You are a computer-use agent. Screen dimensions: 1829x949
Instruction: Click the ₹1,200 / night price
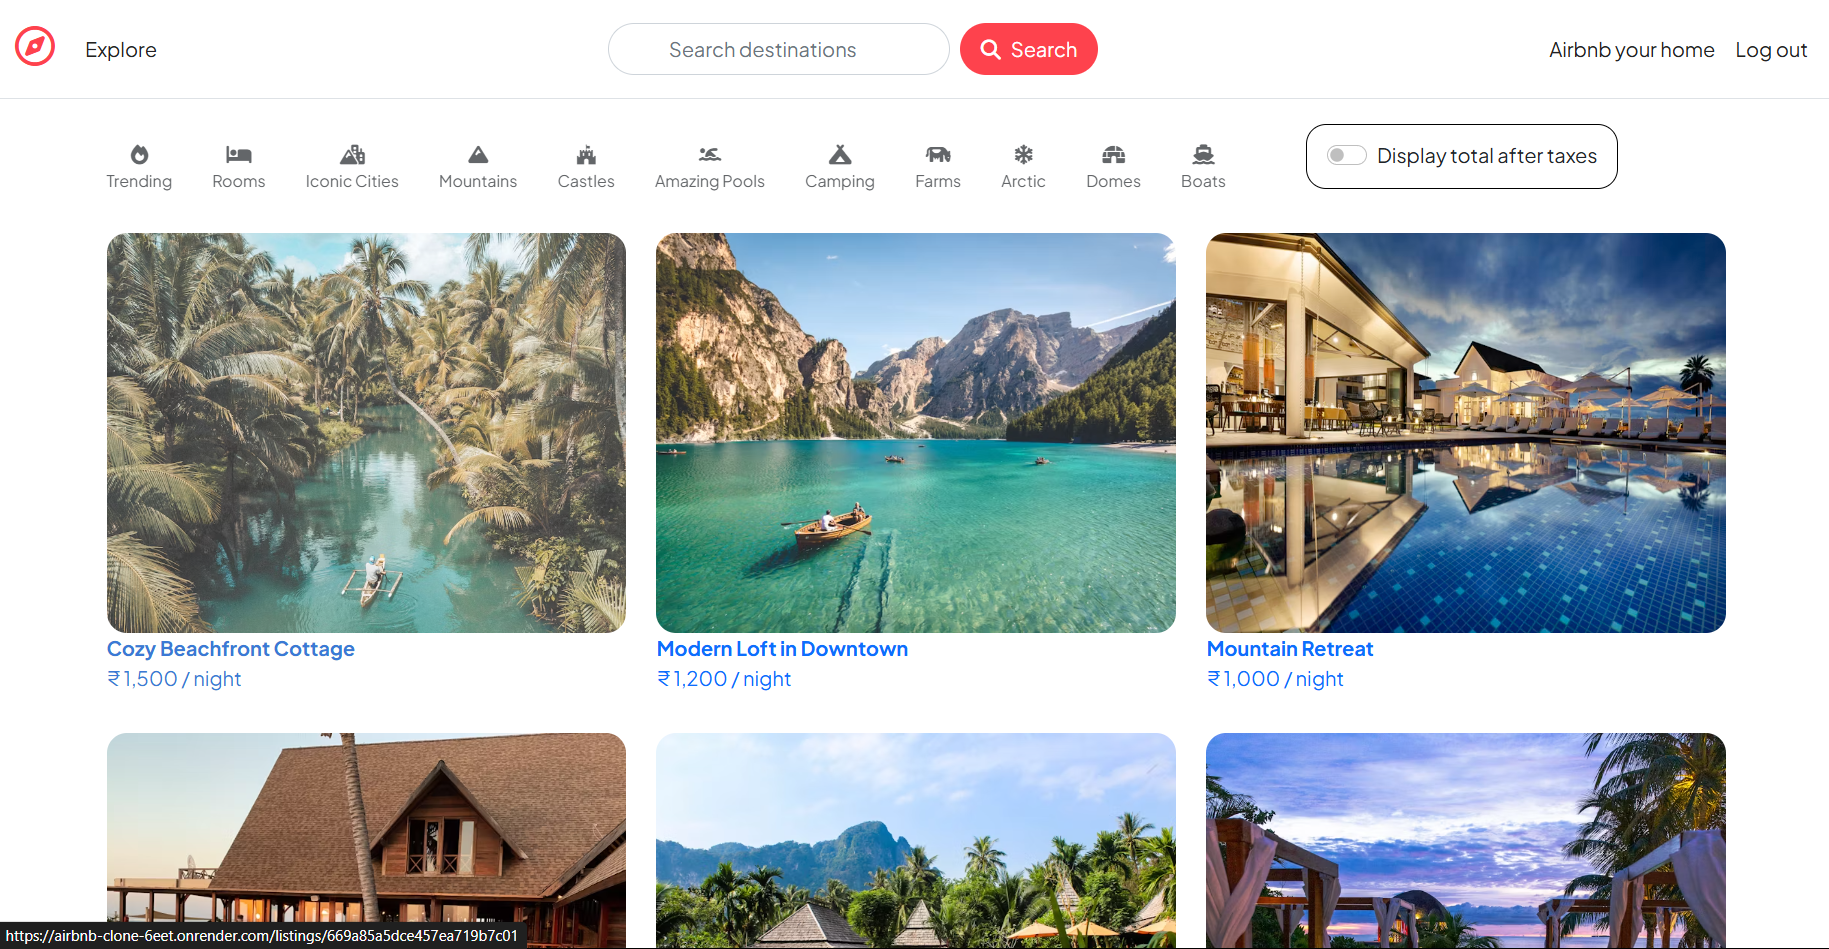tap(724, 679)
